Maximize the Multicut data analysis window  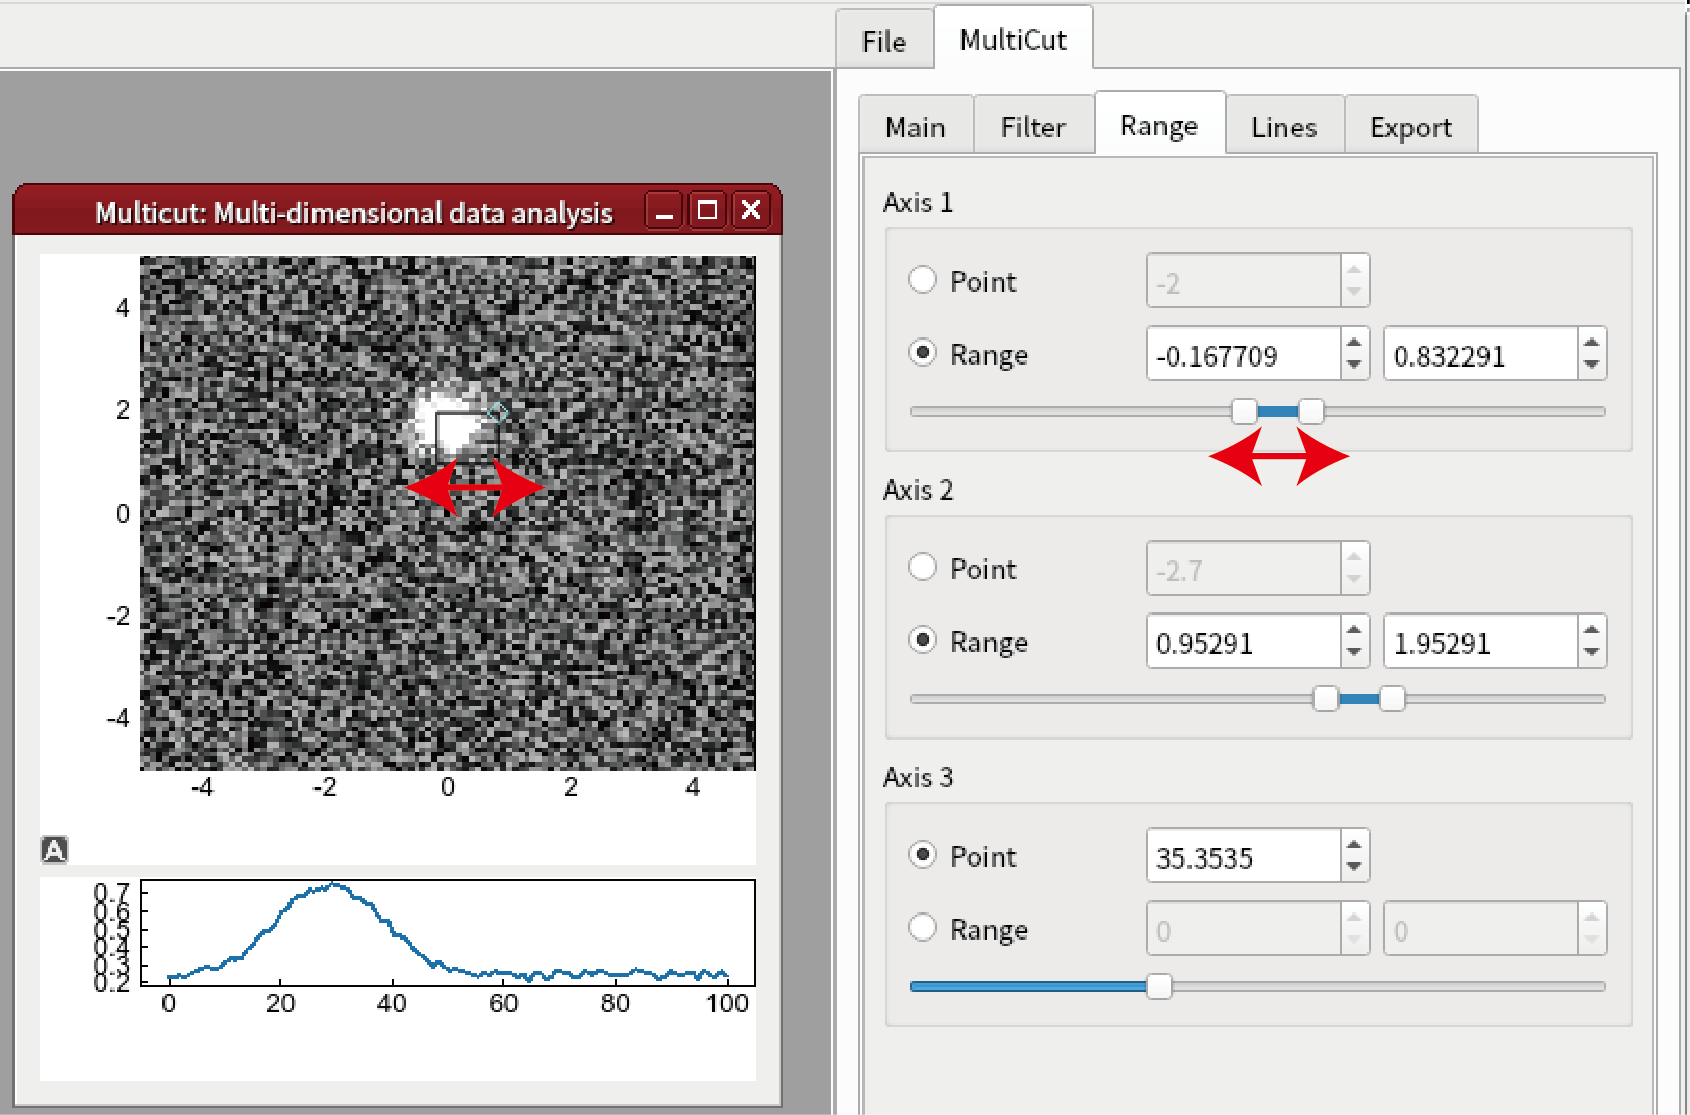[708, 211]
